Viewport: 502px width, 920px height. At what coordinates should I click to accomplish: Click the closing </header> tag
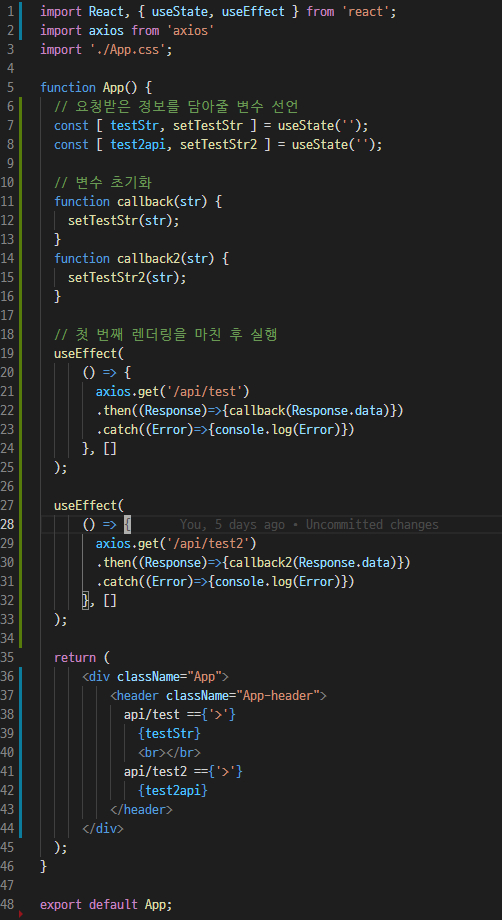(x=141, y=810)
